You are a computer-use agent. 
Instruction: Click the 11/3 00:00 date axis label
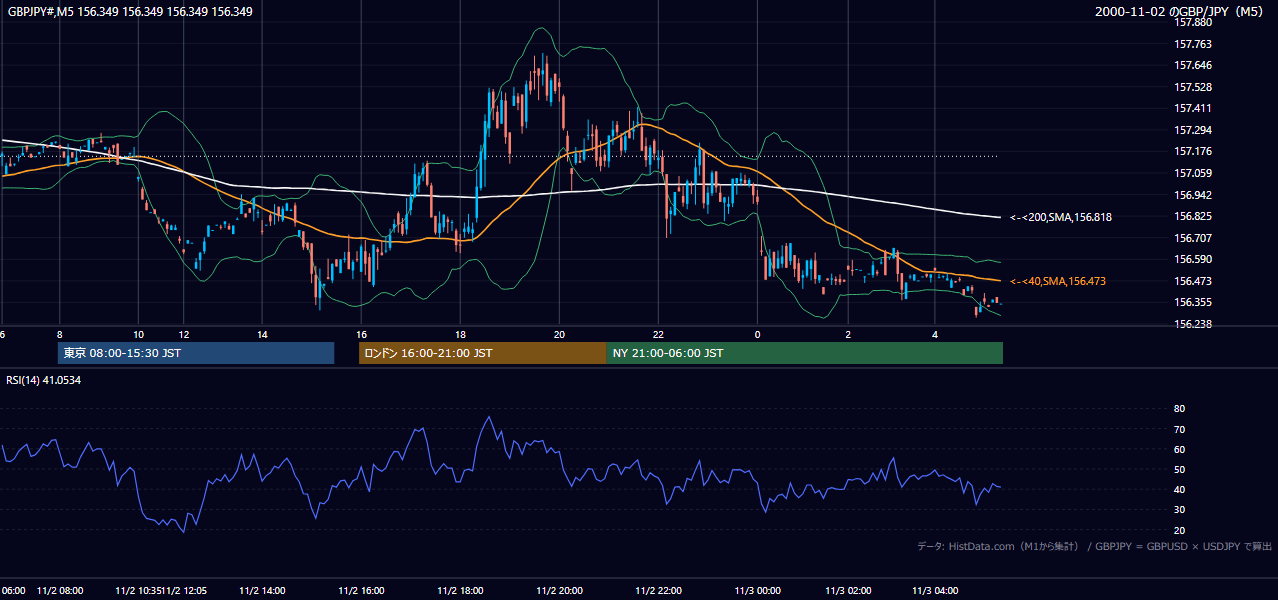[x=756, y=591]
